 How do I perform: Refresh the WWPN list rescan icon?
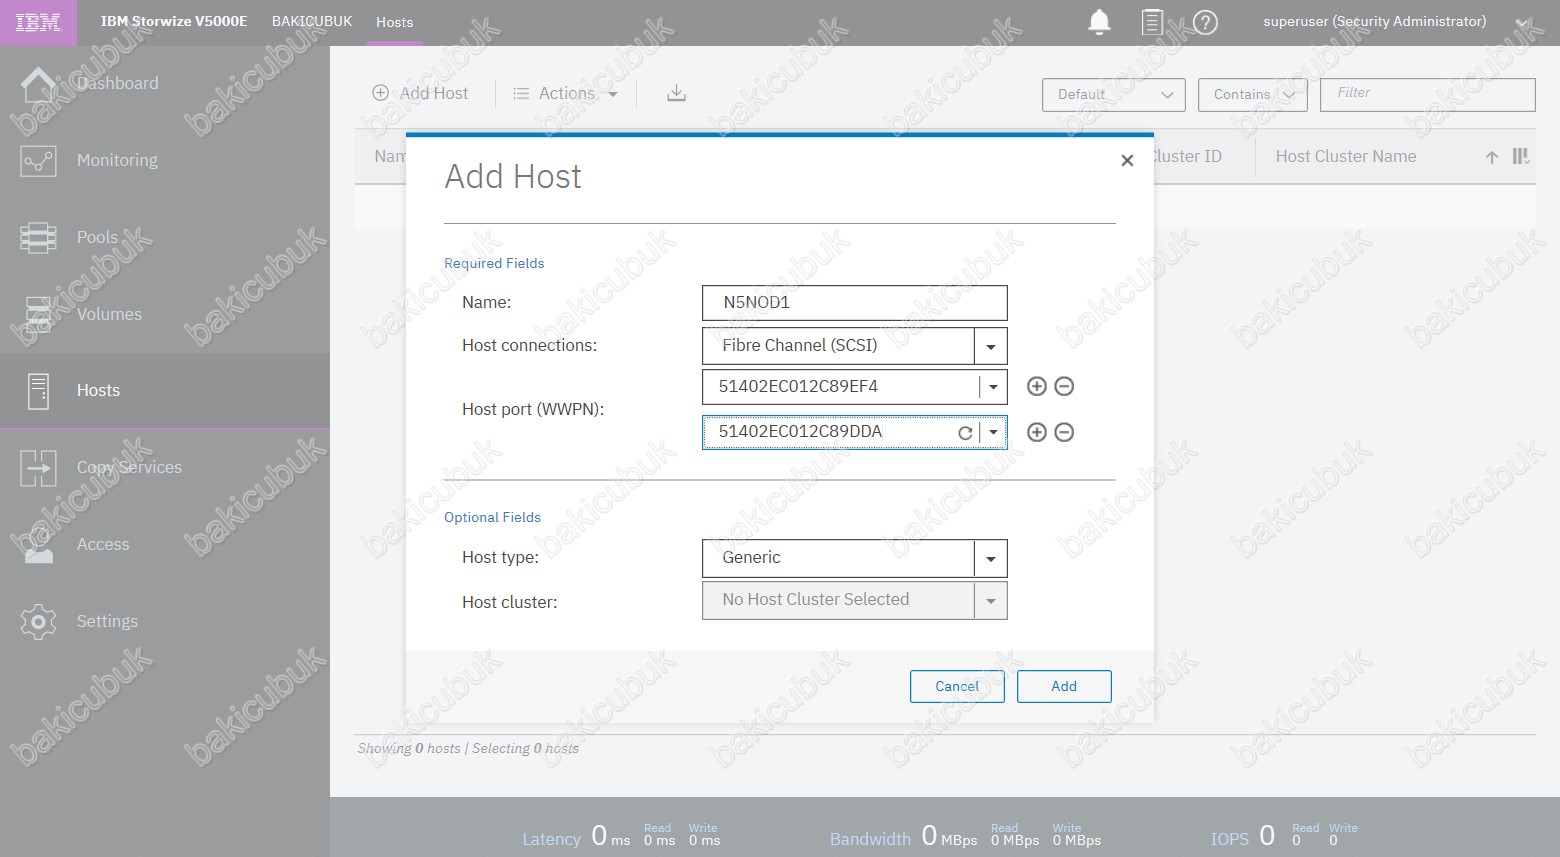tap(965, 433)
